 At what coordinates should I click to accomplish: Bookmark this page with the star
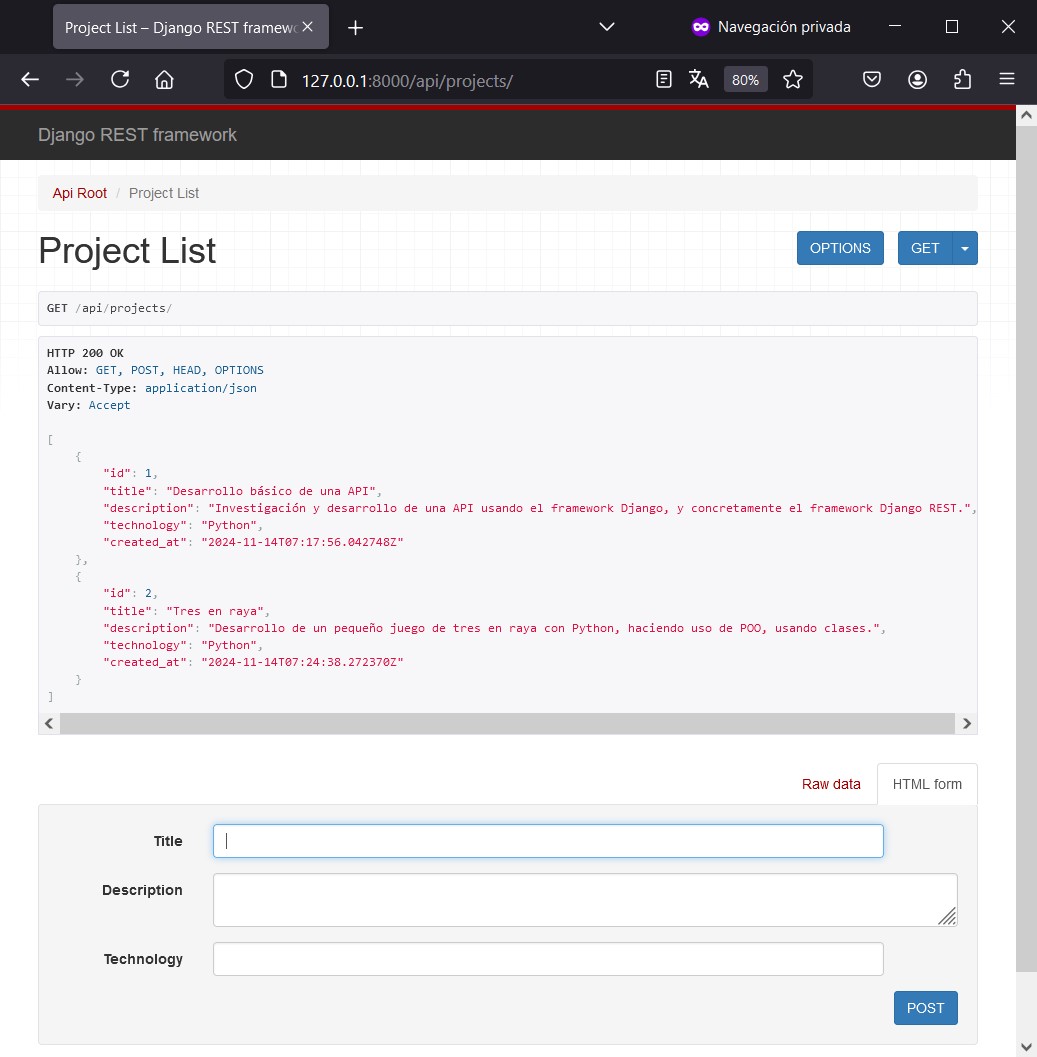click(x=793, y=80)
